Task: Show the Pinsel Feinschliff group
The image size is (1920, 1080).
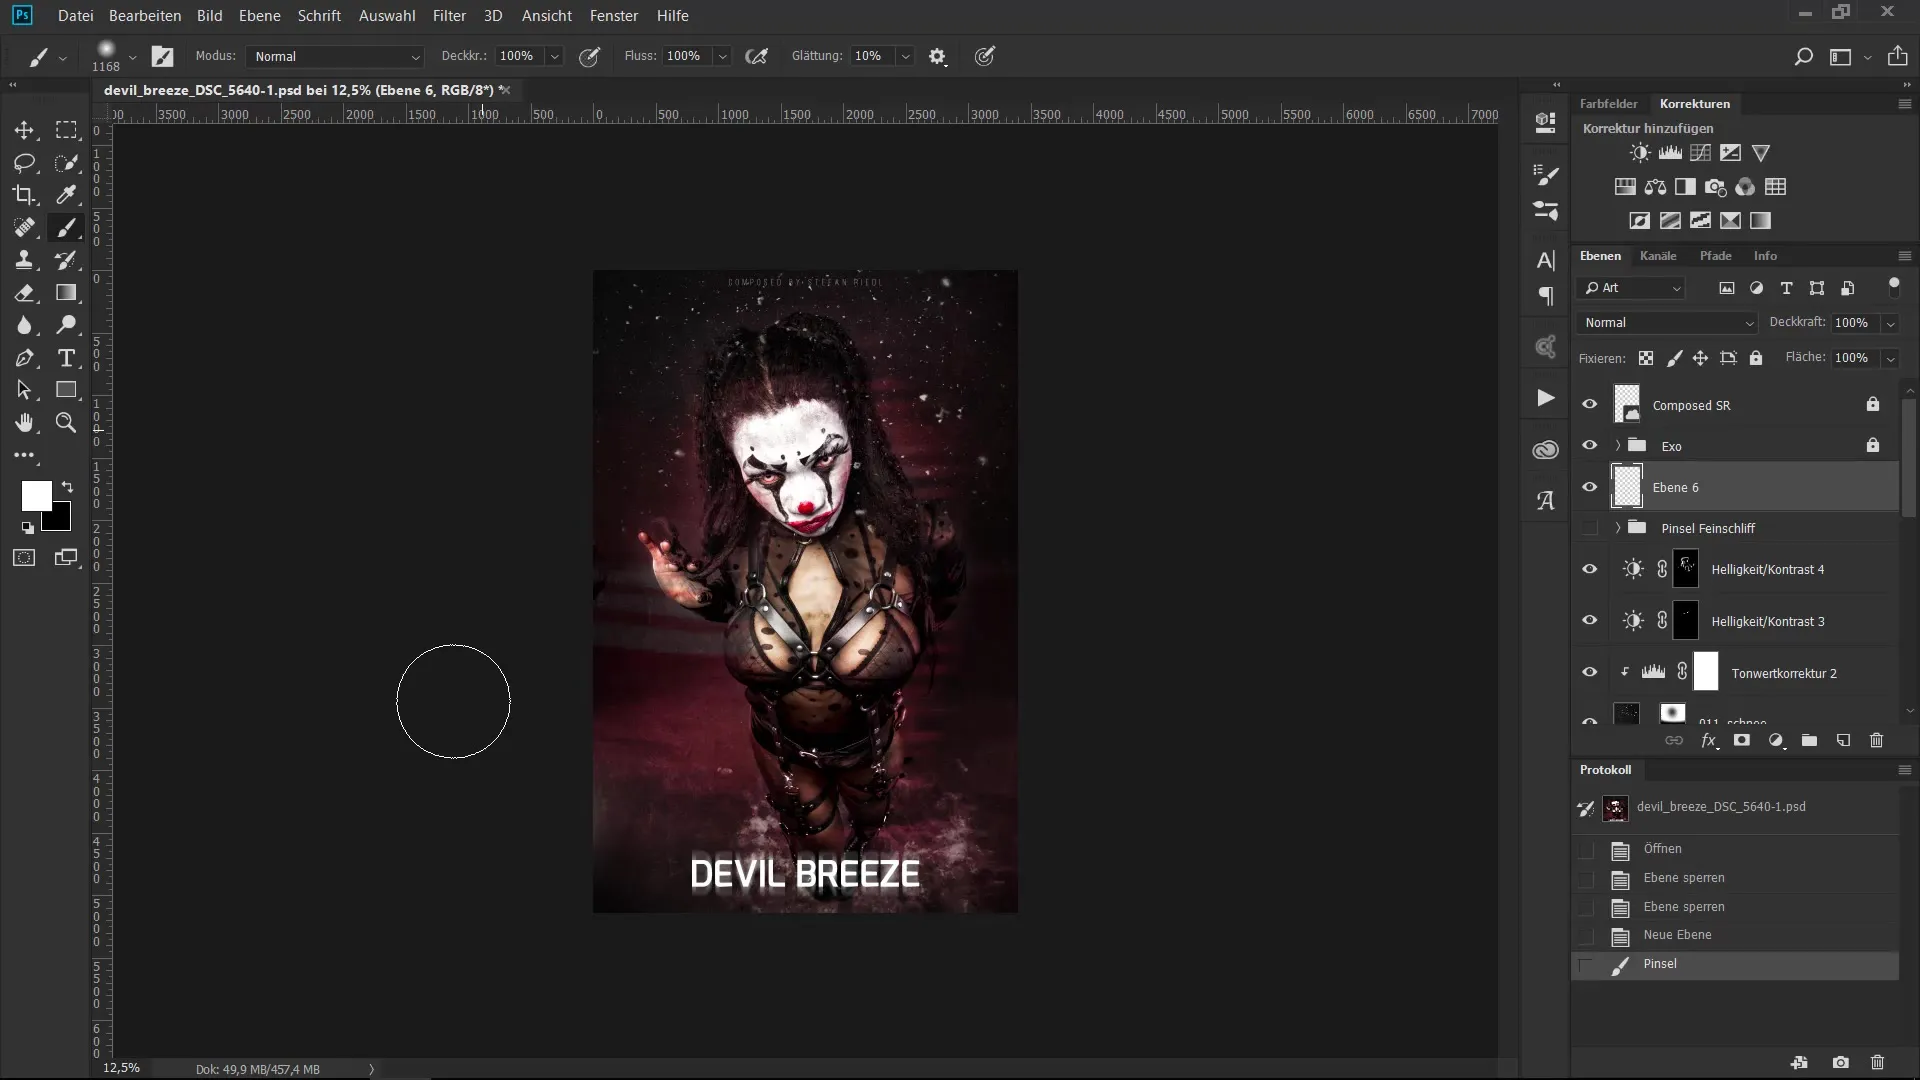Action: (1589, 528)
